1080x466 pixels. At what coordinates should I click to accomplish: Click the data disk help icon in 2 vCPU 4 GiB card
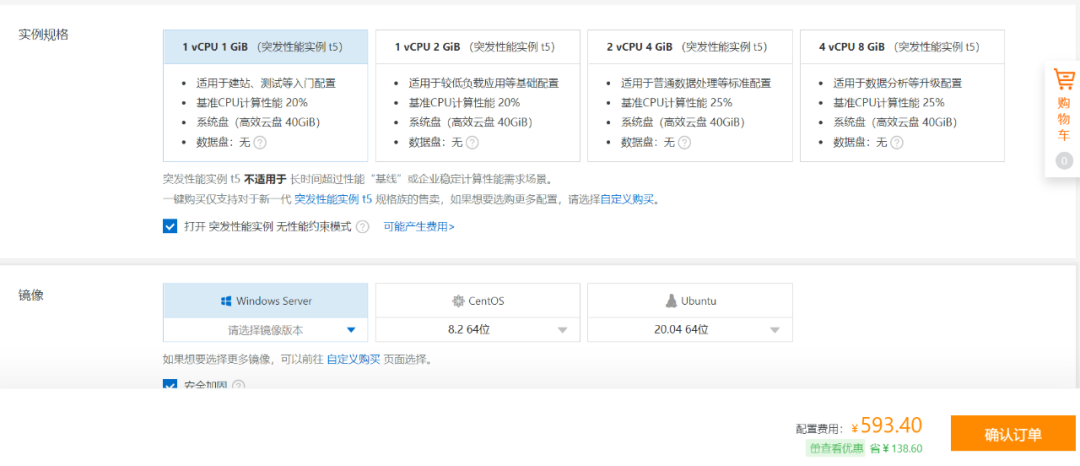tap(684, 142)
